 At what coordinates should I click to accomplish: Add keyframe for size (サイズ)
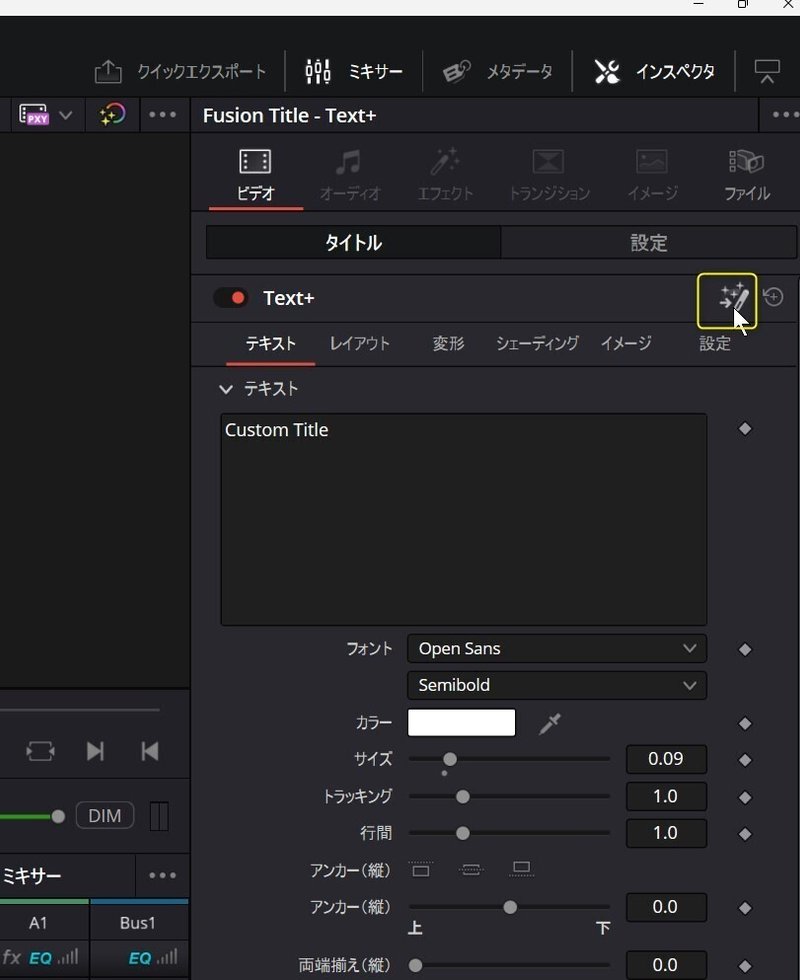click(745, 760)
